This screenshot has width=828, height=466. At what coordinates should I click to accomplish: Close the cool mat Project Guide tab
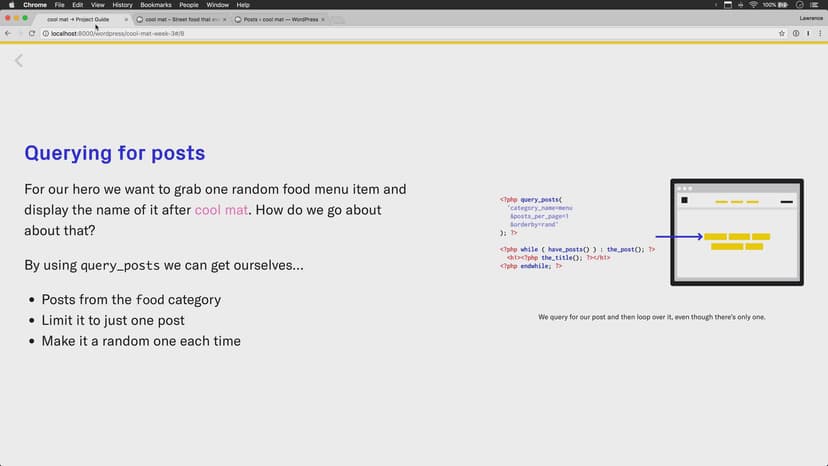pos(127,19)
